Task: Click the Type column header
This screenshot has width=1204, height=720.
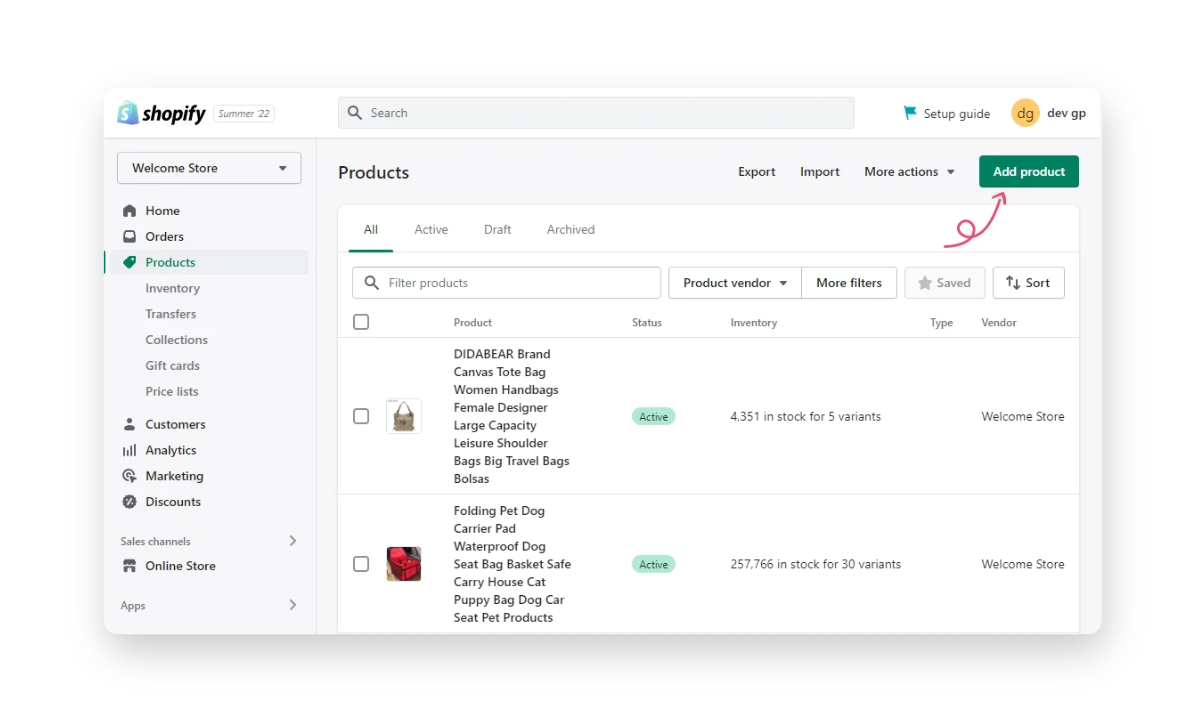Action: (x=942, y=323)
